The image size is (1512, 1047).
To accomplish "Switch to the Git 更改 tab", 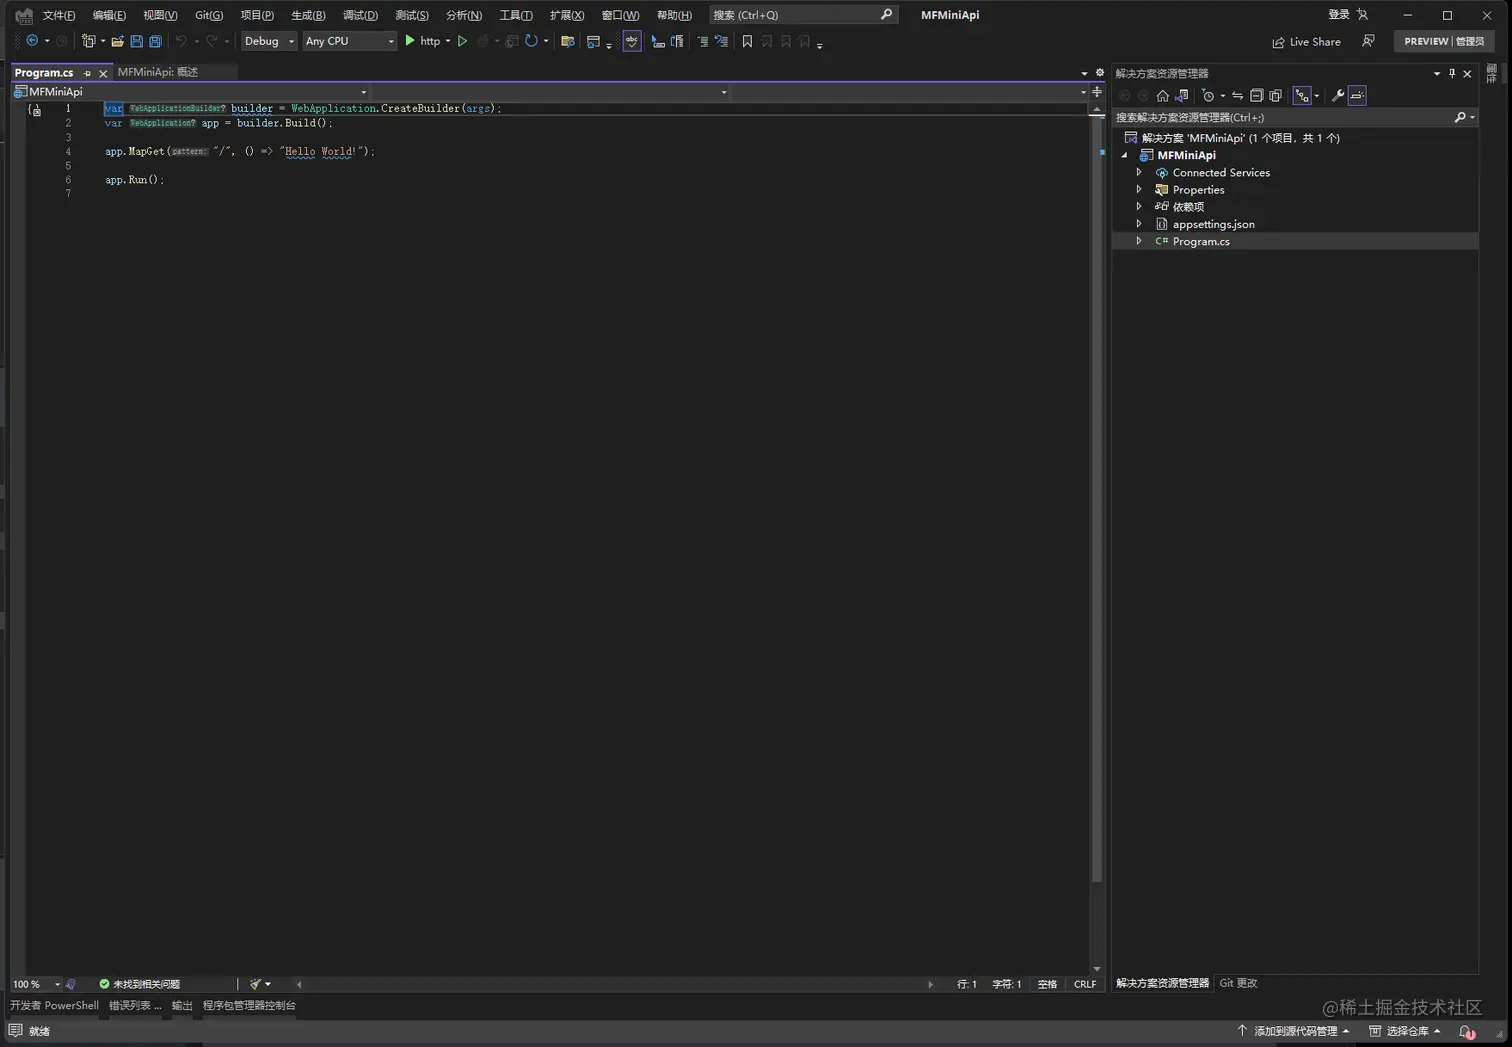I will (x=1238, y=983).
